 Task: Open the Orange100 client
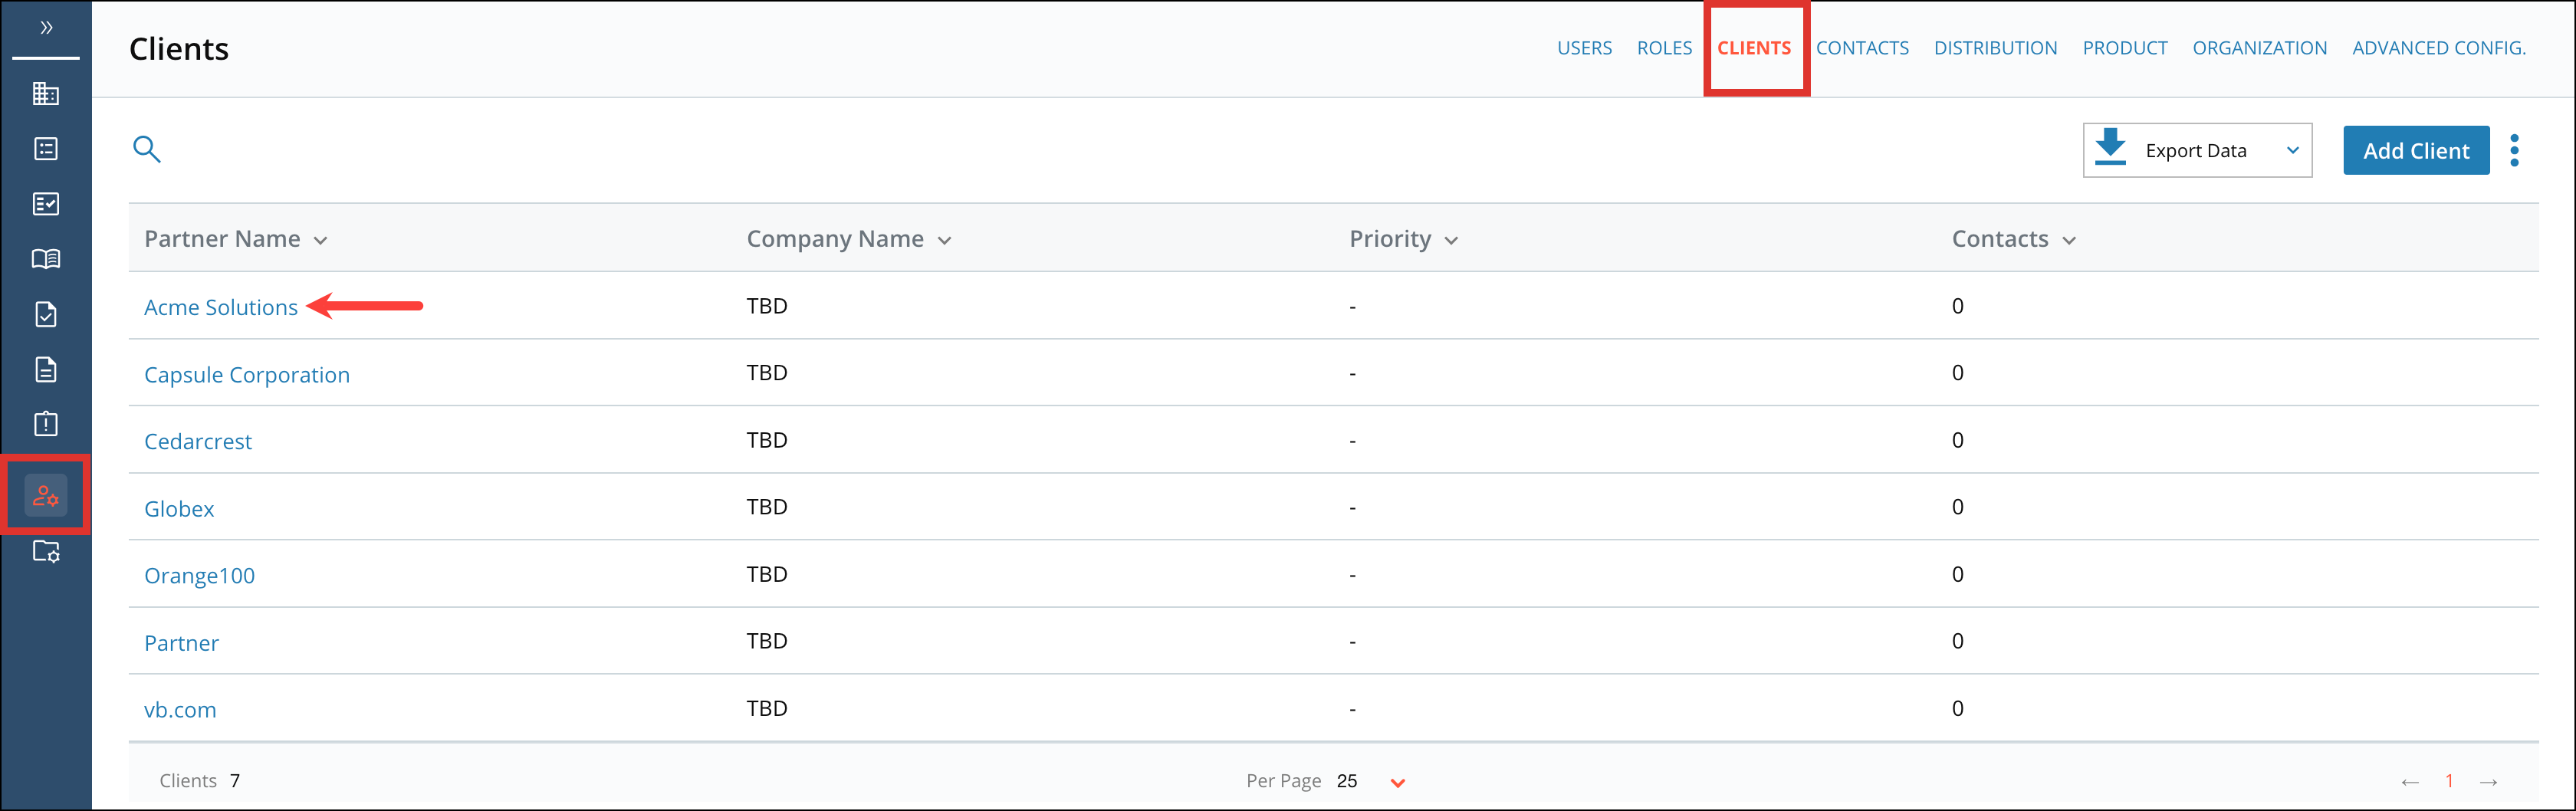pyautogui.click(x=200, y=575)
